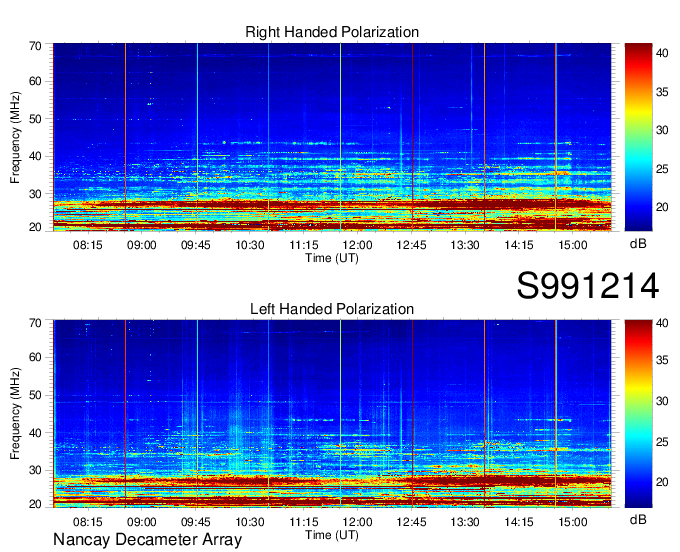Click the 20 dB tick on the Left Handed colorbar
This screenshot has height=552, width=680.
[662, 482]
